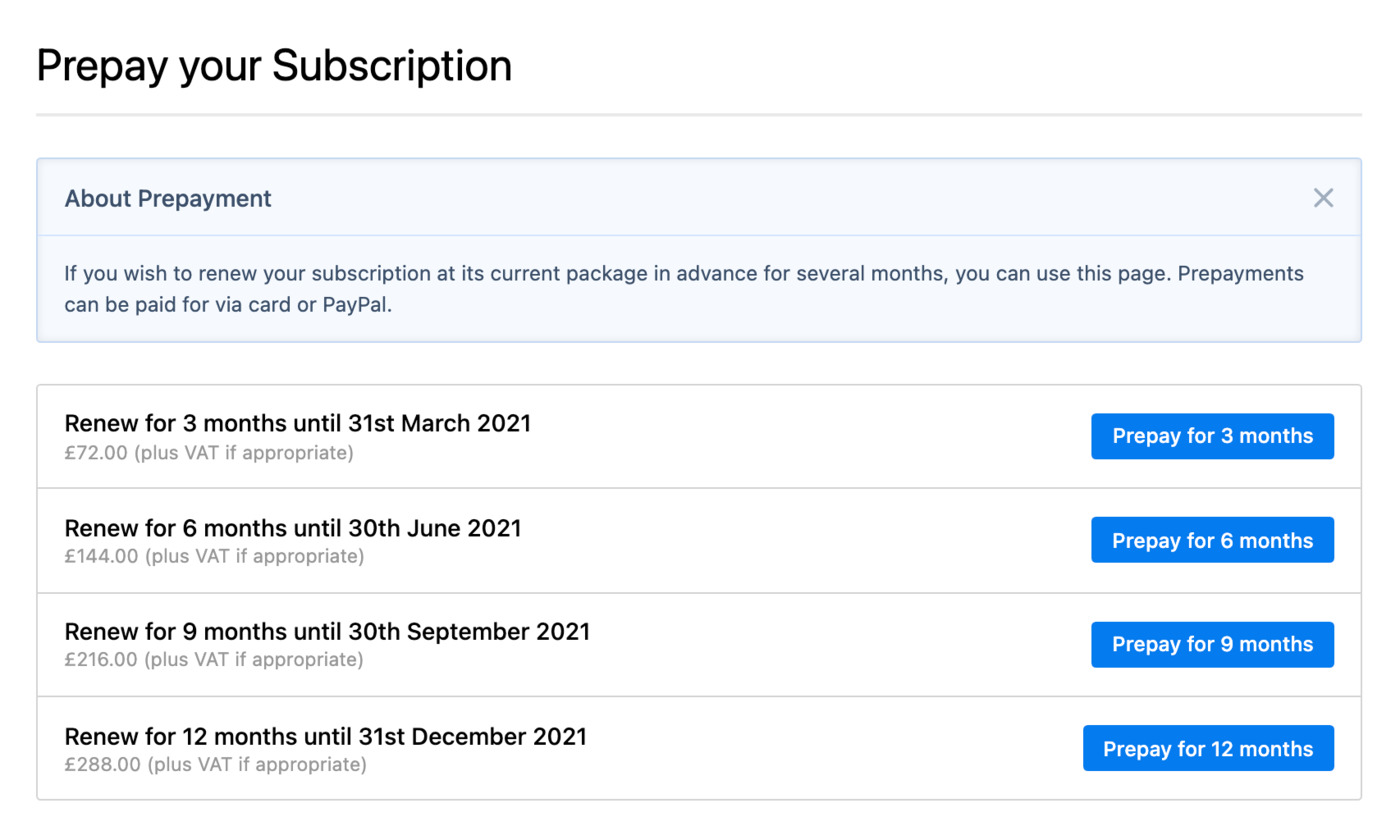Click the £216.00 price amount

(x=101, y=660)
